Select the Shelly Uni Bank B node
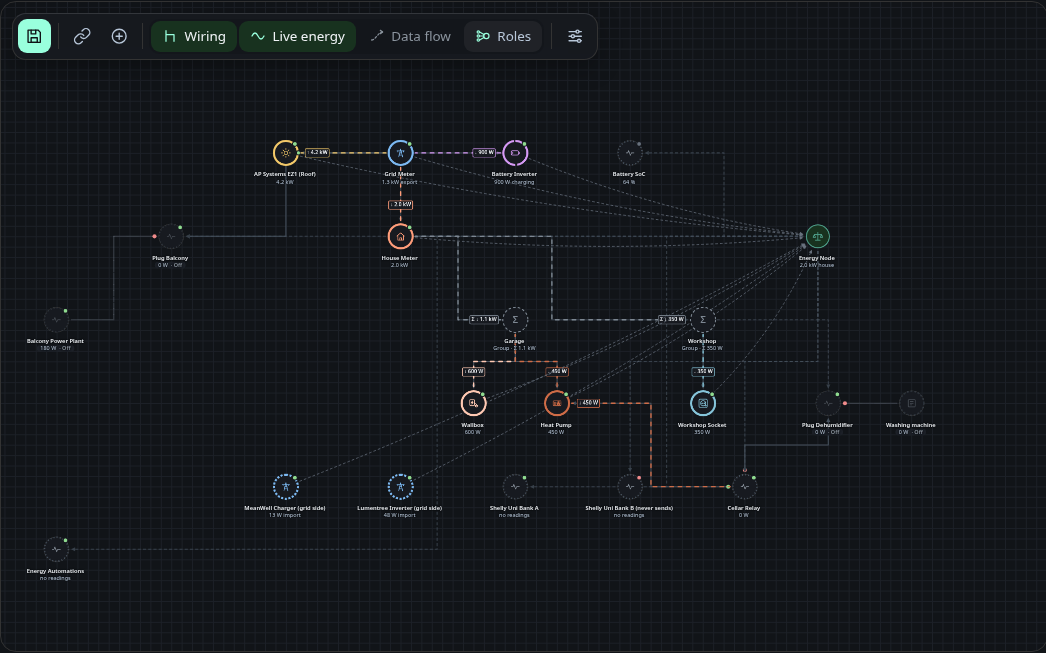The width and height of the screenshot is (1046, 653). pyautogui.click(x=629, y=486)
